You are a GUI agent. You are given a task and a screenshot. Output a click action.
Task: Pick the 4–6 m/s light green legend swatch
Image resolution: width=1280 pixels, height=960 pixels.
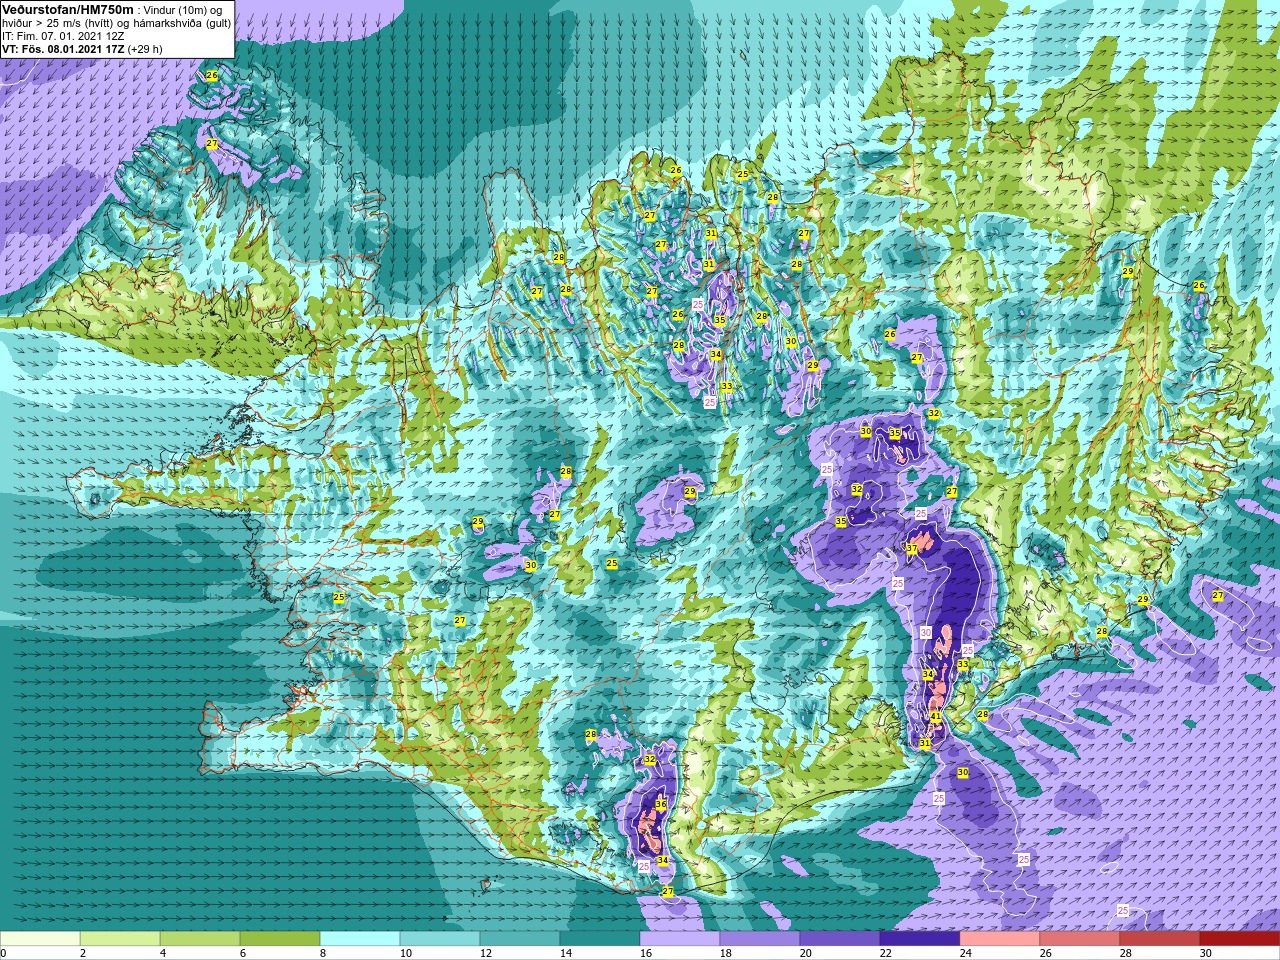[200, 939]
